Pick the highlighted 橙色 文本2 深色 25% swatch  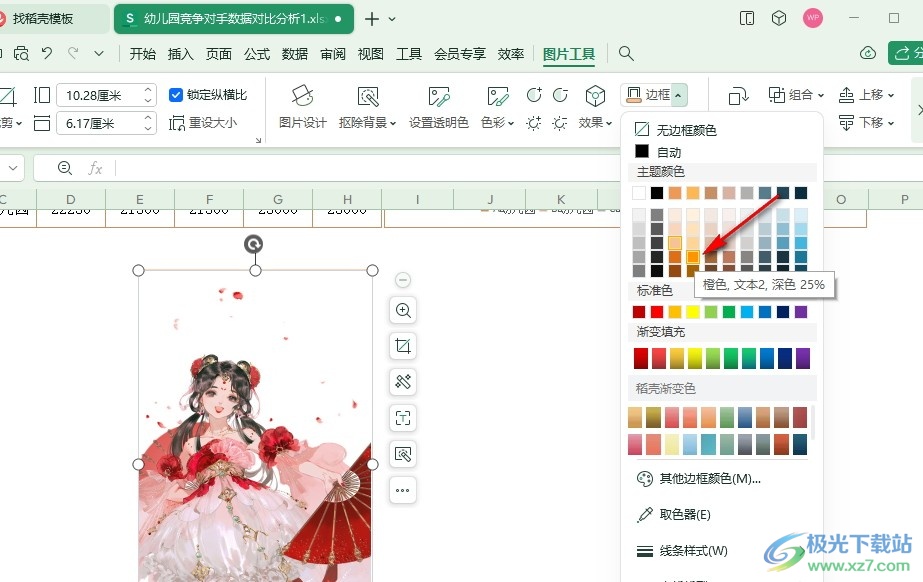(x=693, y=257)
